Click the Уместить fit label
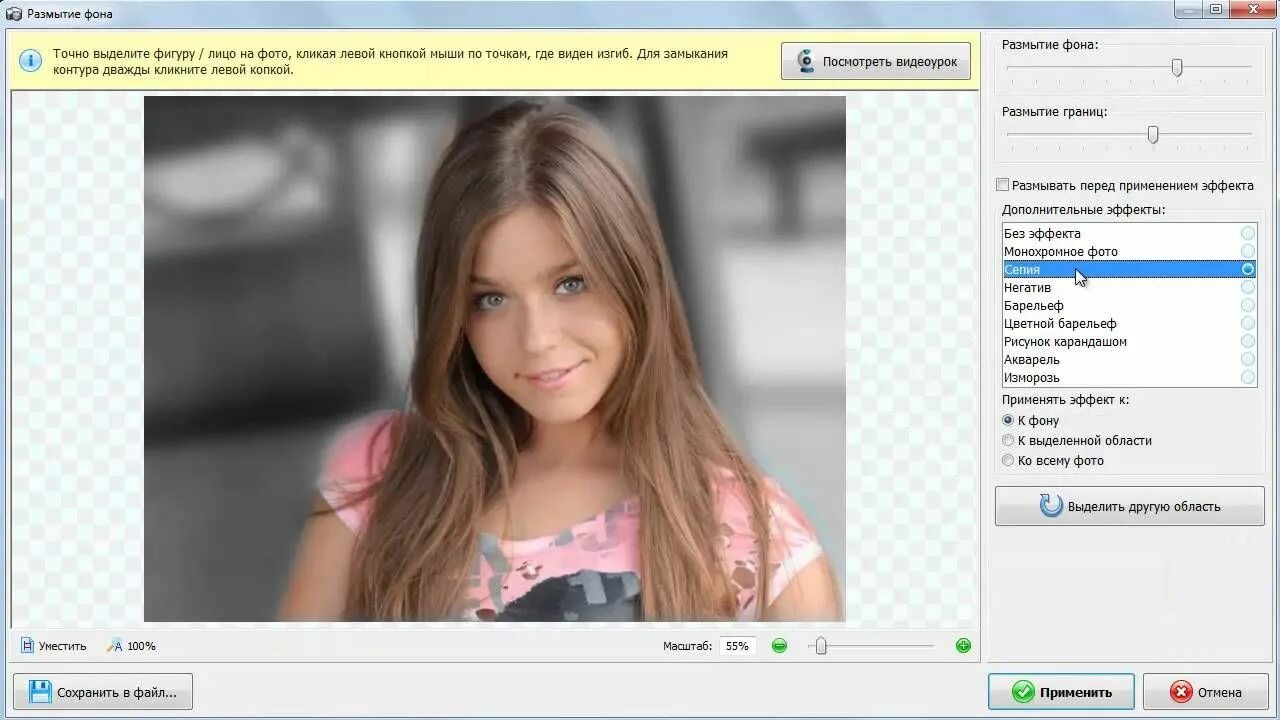The image size is (1280, 720). tap(62, 646)
